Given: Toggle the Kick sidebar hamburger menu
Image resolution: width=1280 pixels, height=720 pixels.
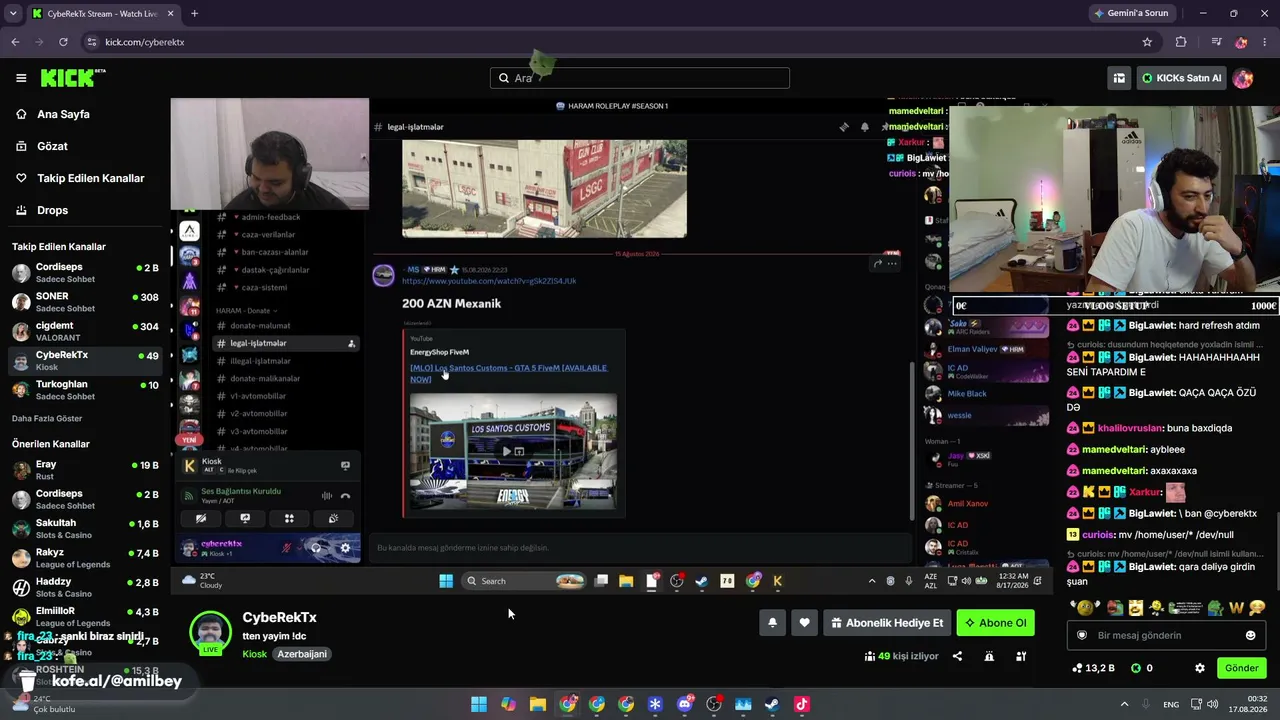Looking at the screenshot, I should 21,78.
